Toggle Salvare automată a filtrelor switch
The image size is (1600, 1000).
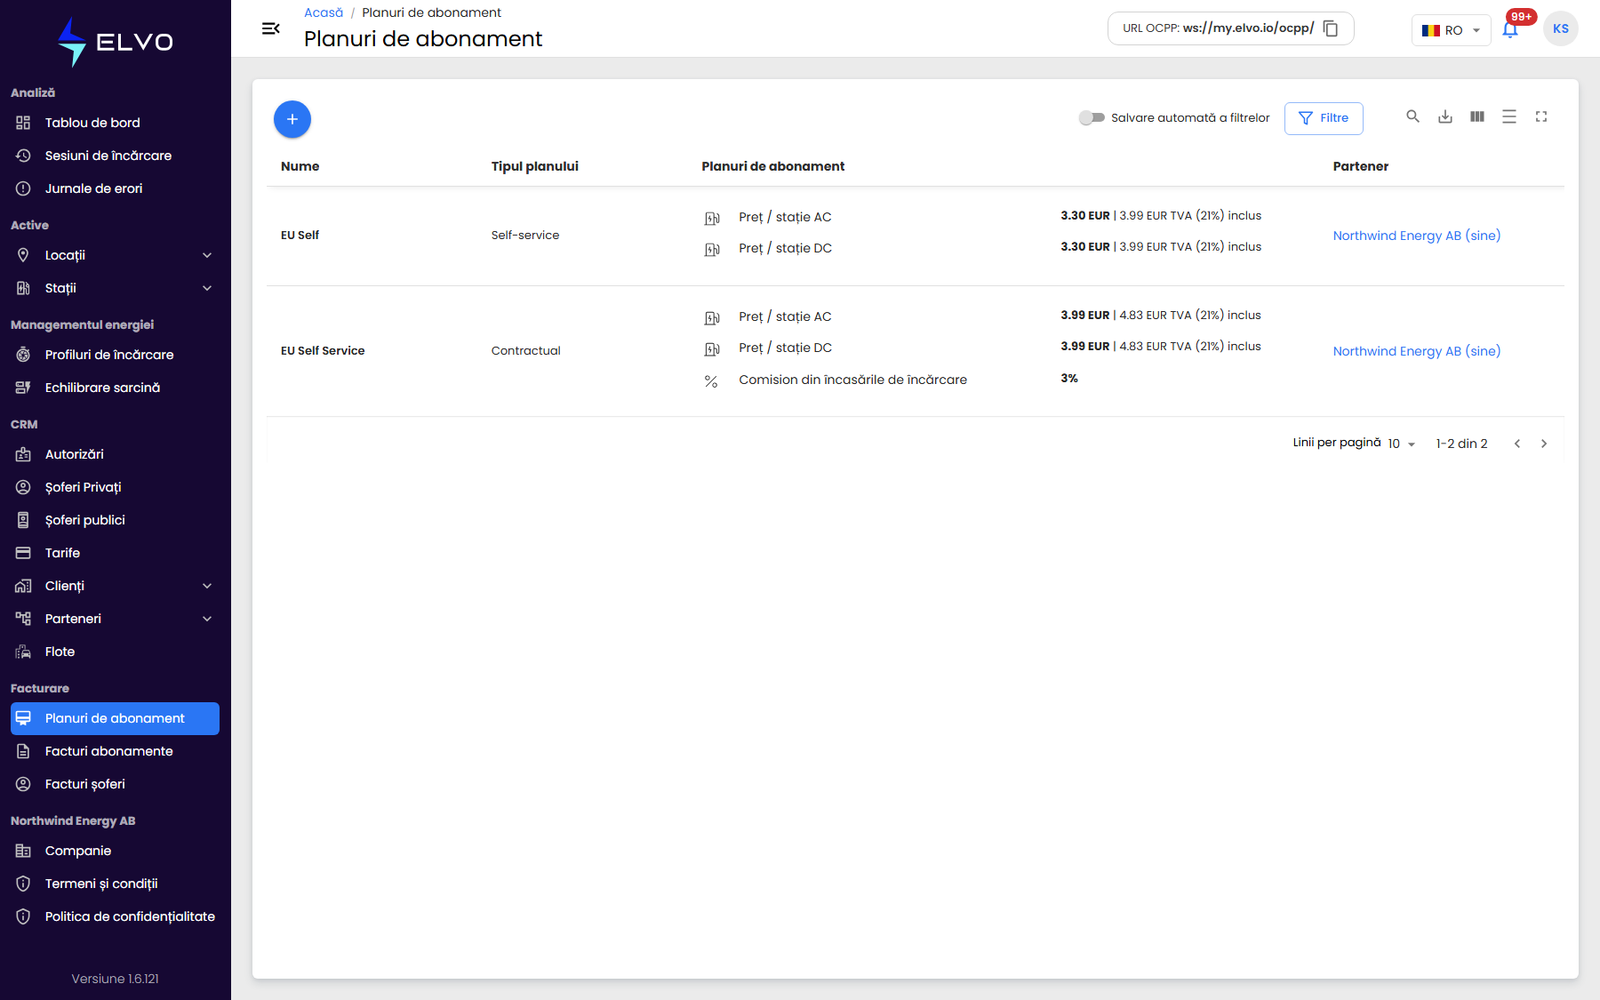[x=1091, y=118]
